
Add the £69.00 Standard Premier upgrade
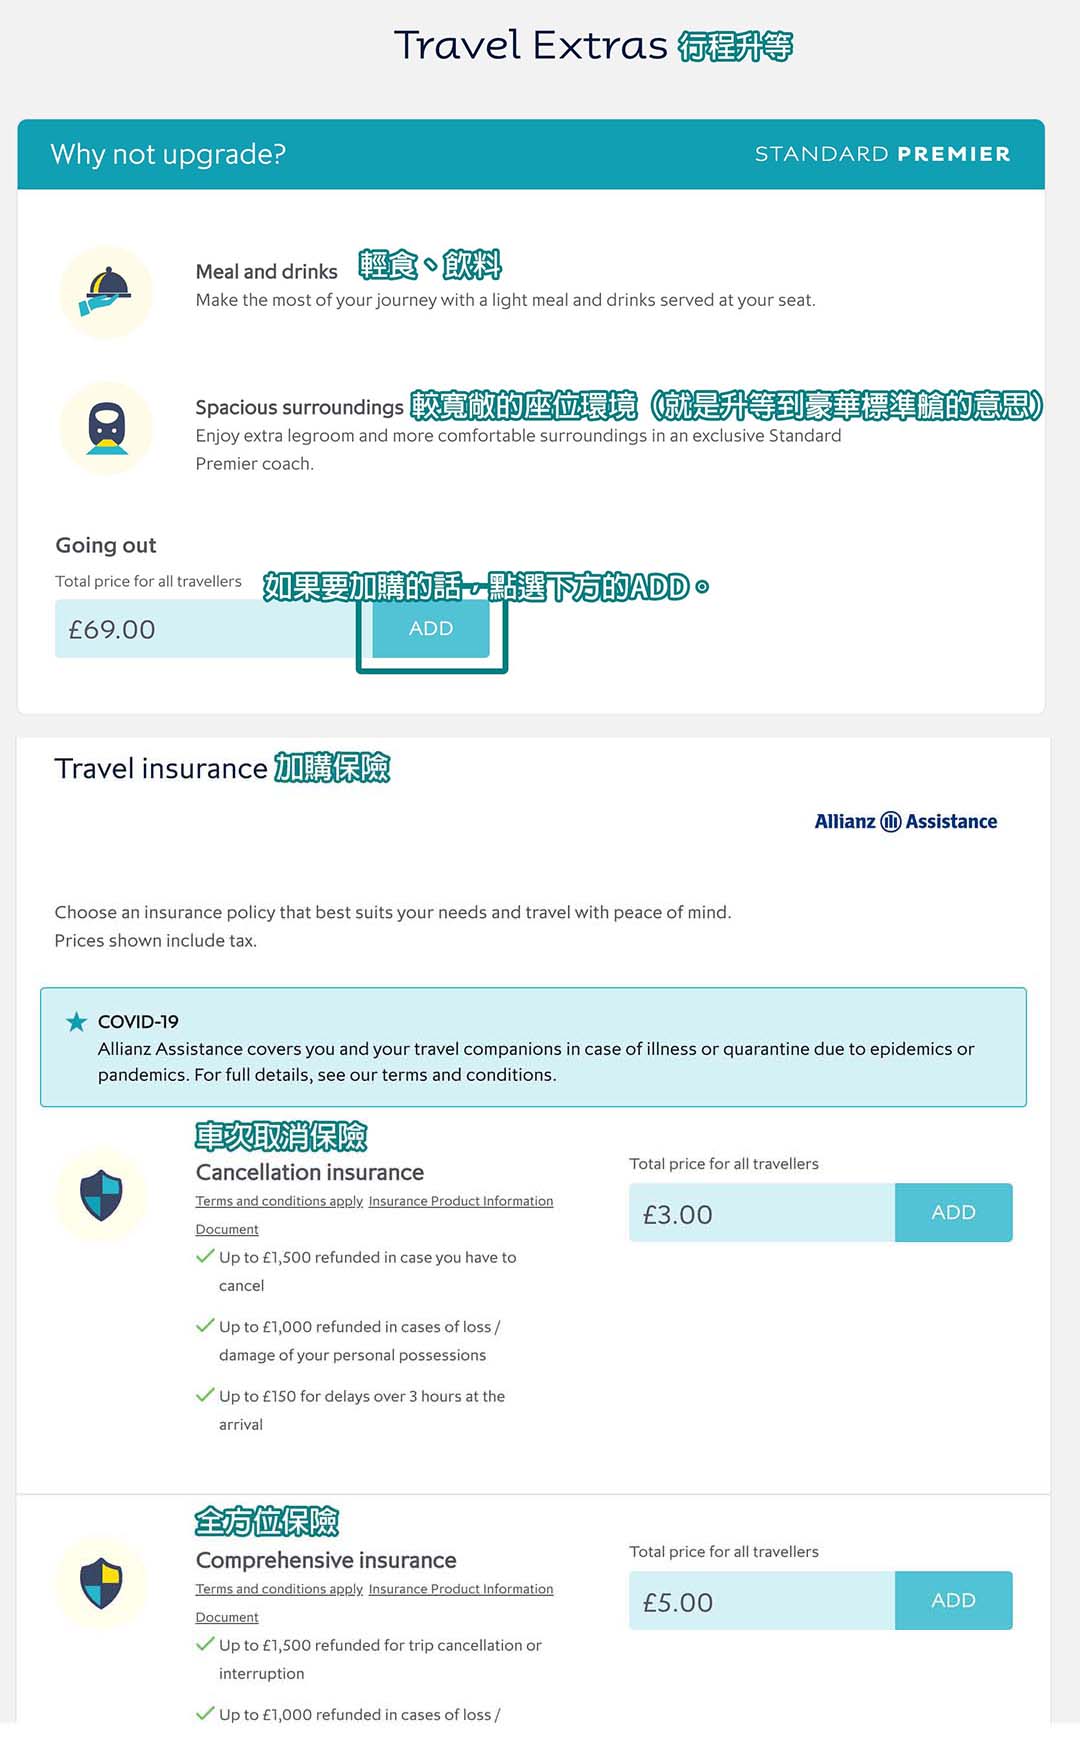pyautogui.click(x=431, y=629)
